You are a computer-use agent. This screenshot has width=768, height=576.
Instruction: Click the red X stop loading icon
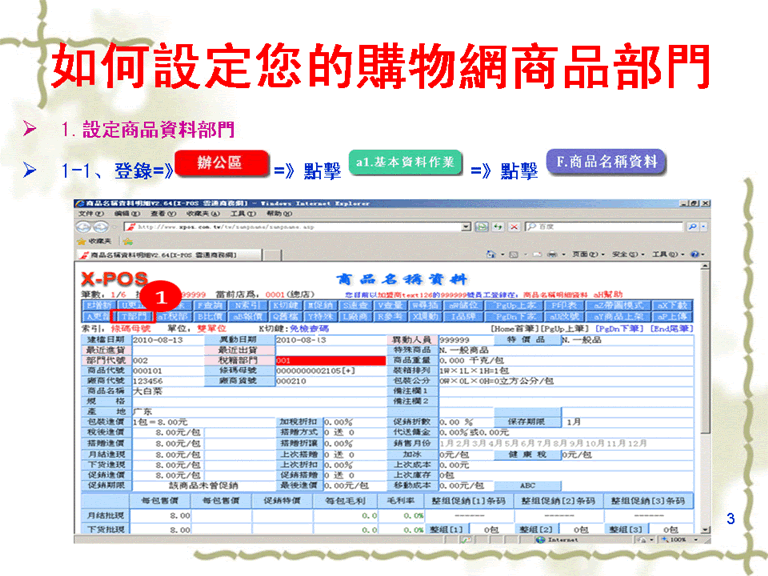[514, 227]
